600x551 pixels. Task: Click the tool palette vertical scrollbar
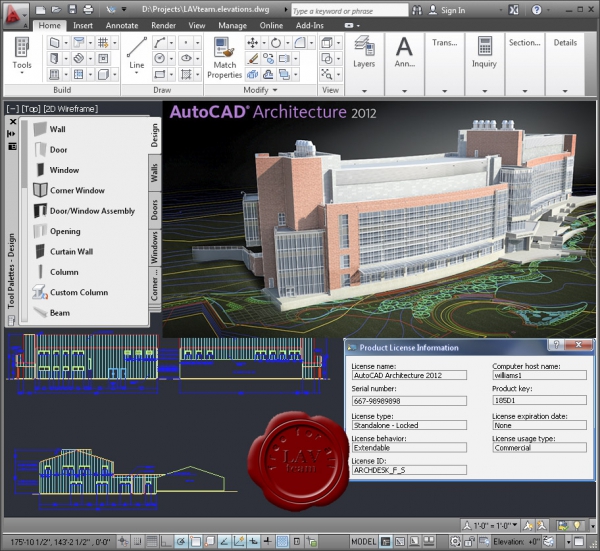pyautogui.click(x=24, y=221)
